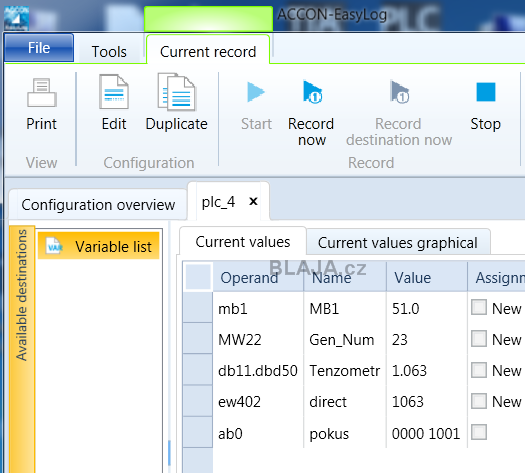Sort by the Operand column header
The width and height of the screenshot is (525, 473).
258,278
